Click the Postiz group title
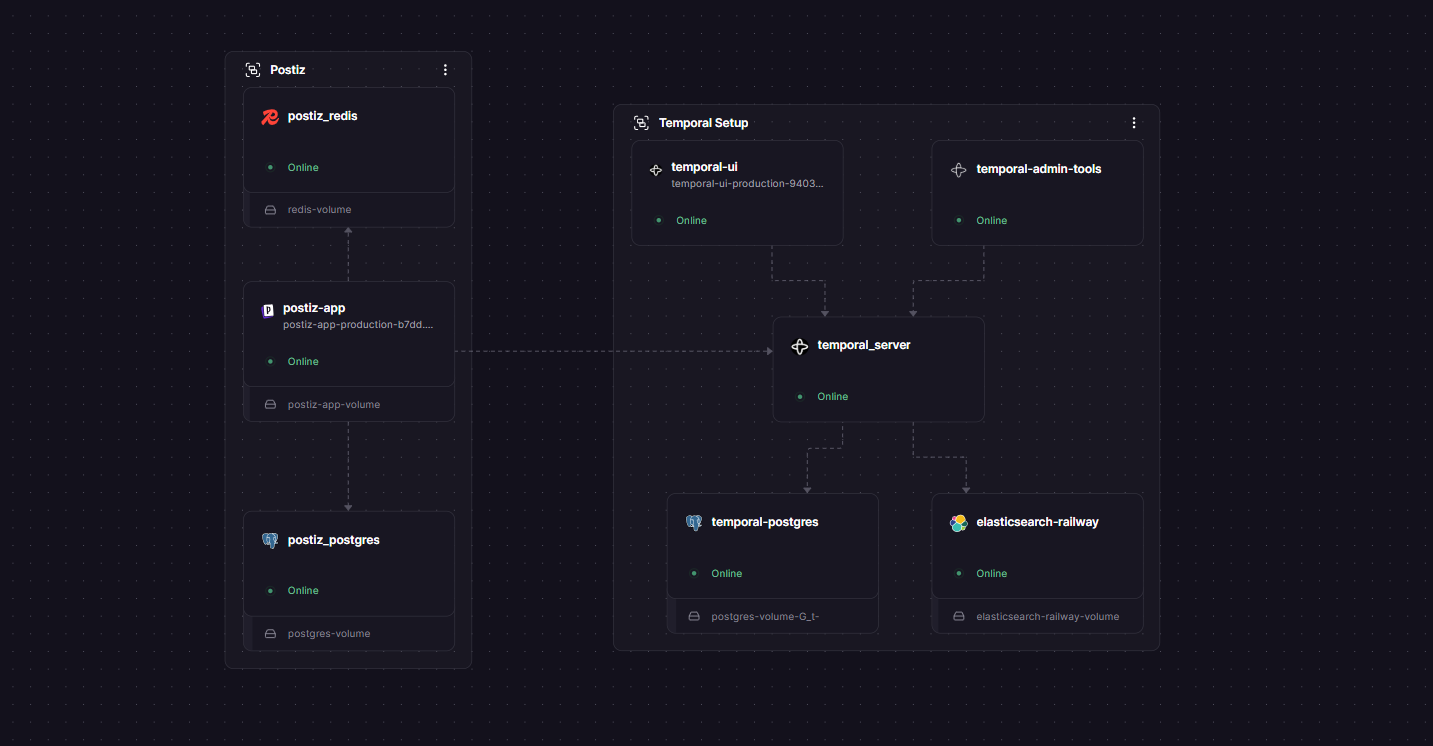Image resolution: width=1433 pixels, height=746 pixels. 288,70
